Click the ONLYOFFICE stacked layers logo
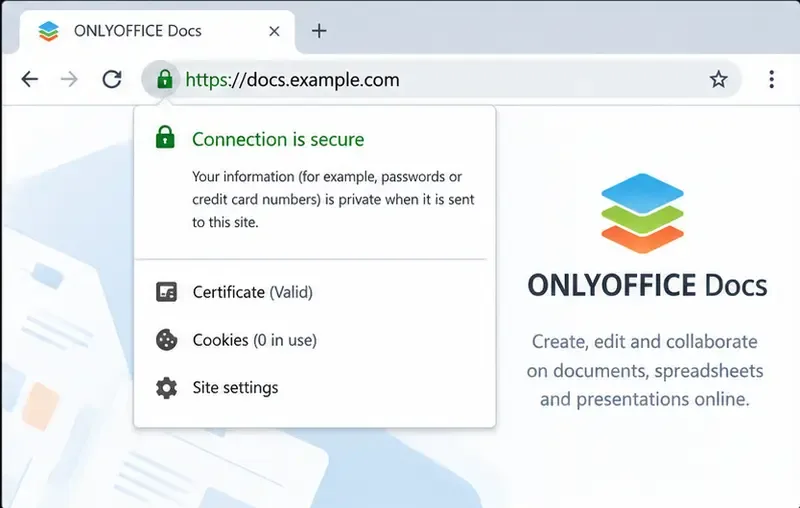Image resolution: width=800 pixels, height=508 pixels. coord(642,213)
